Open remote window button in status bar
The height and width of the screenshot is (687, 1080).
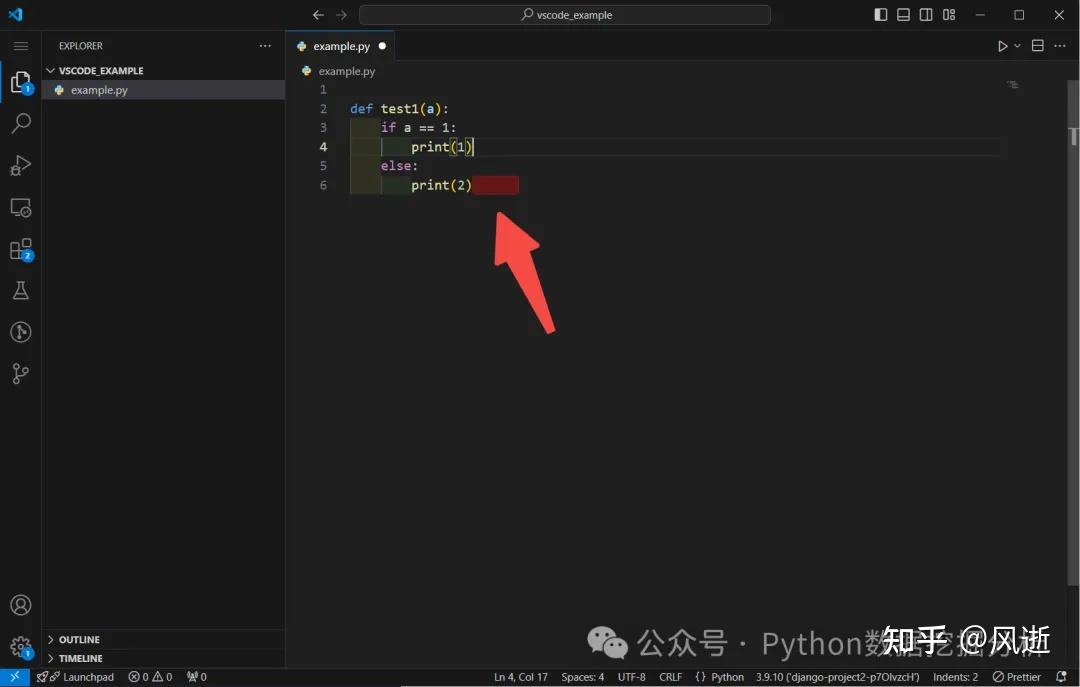pyautogui.click(x=14, y=677)
